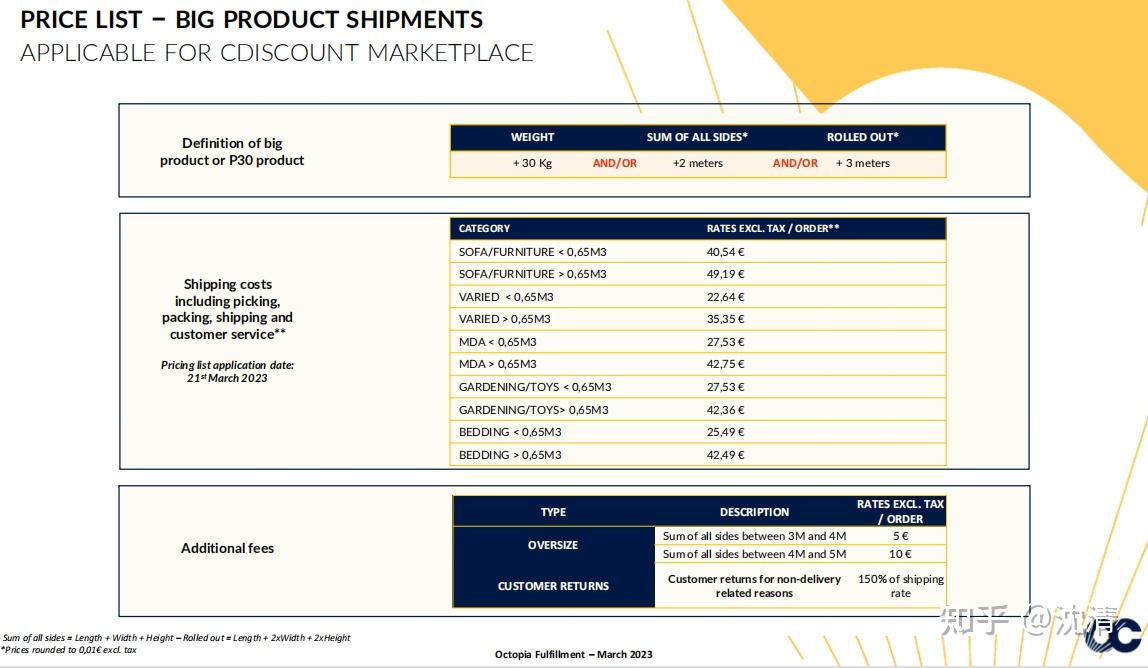Click the MDA > 0,65M3 category
Screen dimensions: 1148x668
pyautogui.click(x=497, y=364)
